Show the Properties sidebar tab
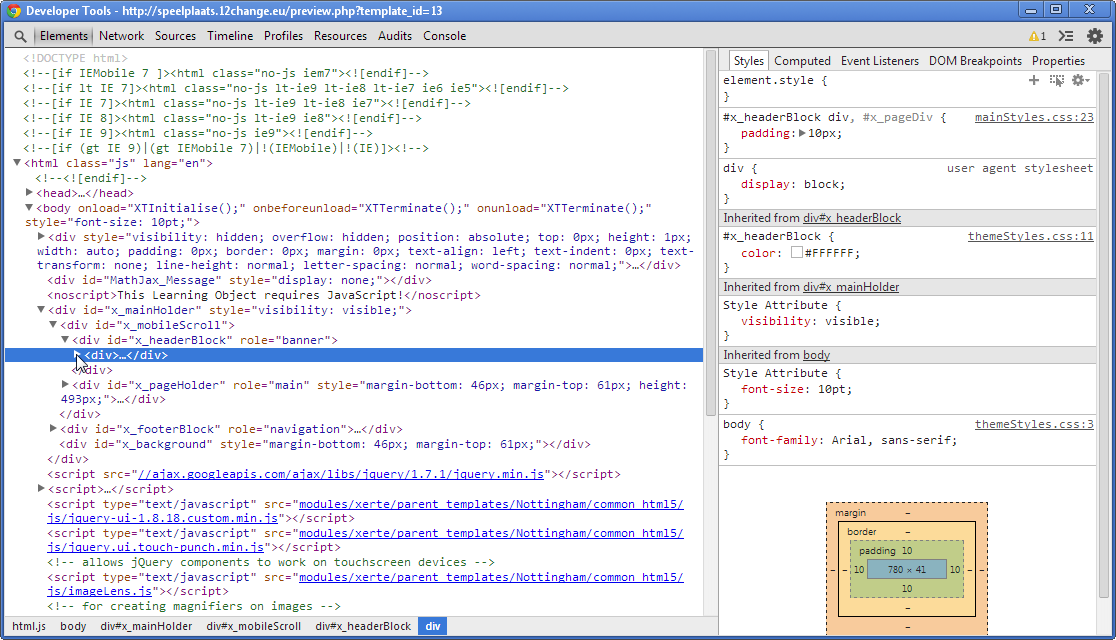 coord(1058,61)
